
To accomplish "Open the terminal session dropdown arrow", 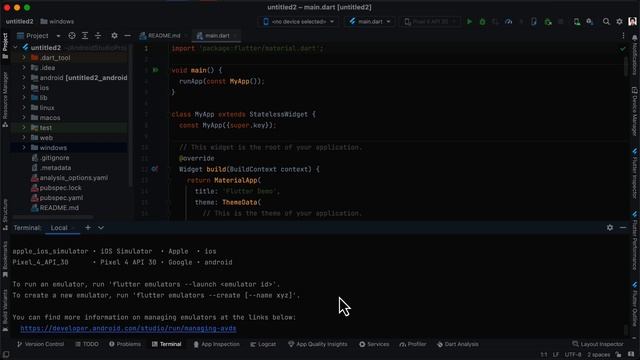I will click(x=101, y=227).
